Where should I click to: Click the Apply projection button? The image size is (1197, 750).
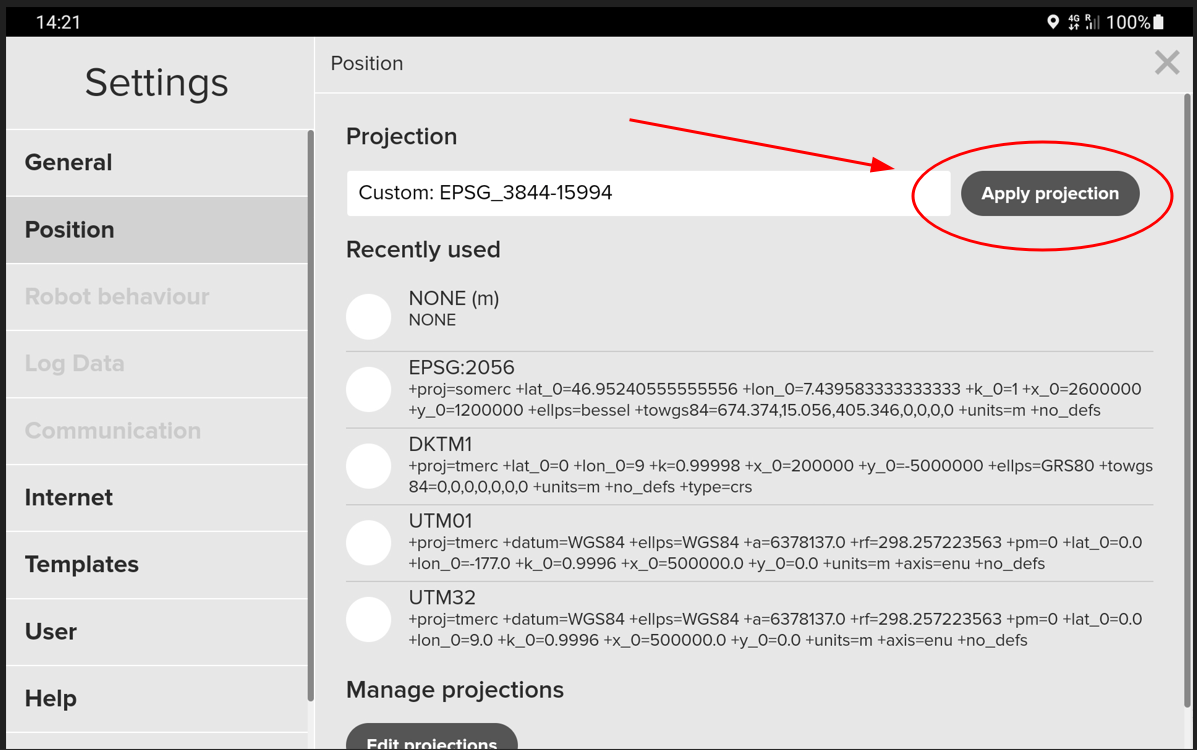click(x=1050, y=194)
